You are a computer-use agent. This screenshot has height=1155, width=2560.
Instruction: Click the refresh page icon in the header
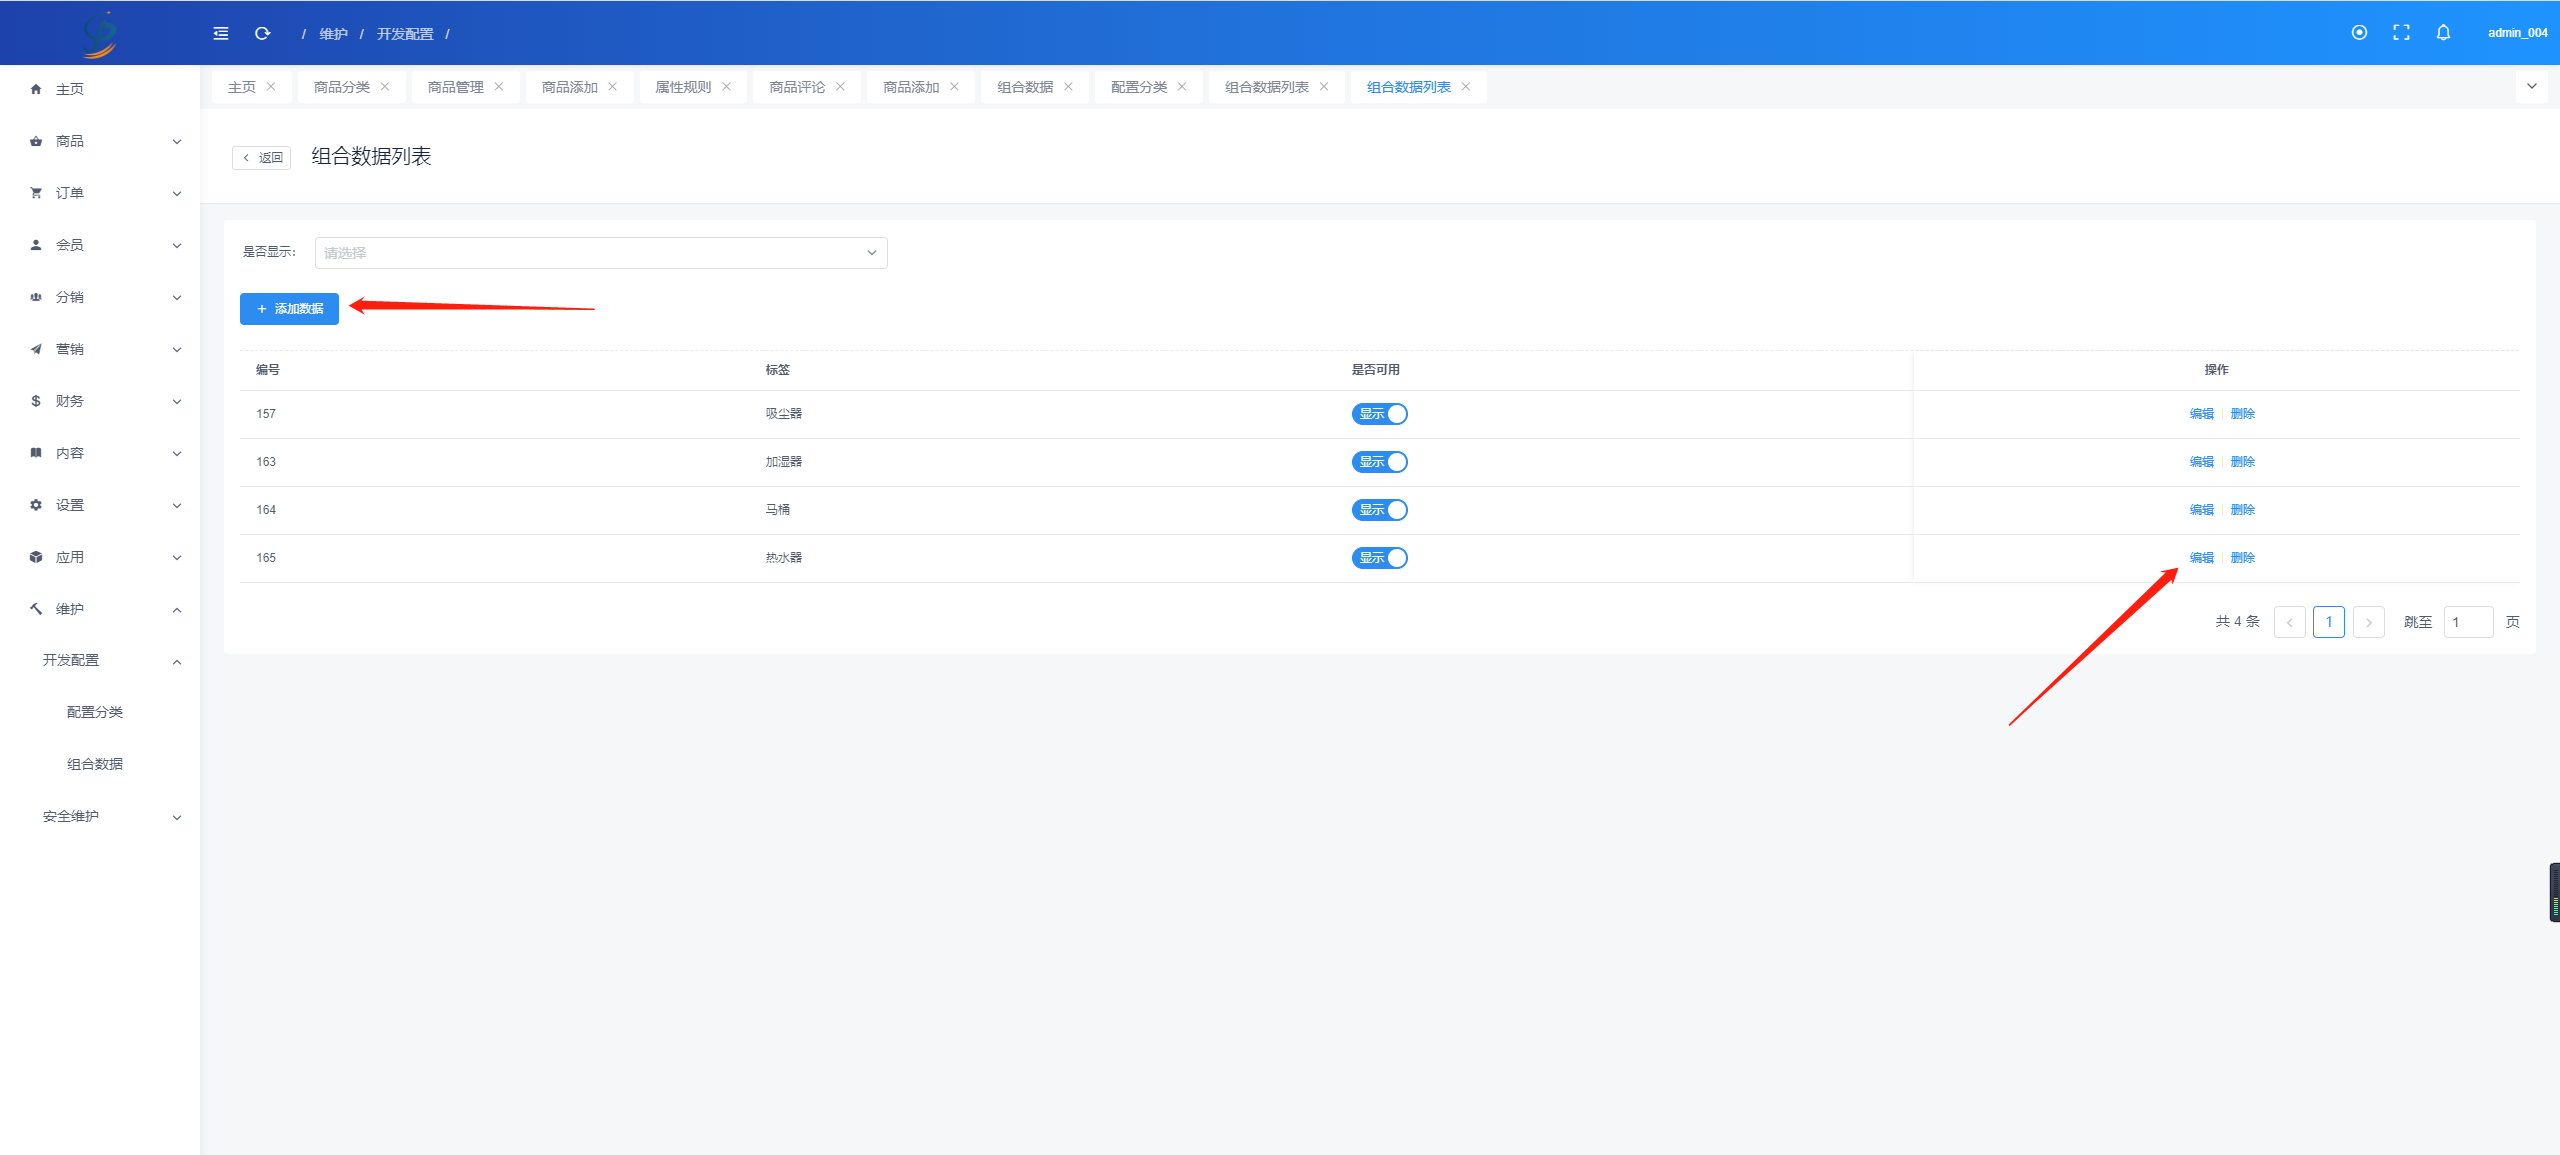(x=263, y=33)
